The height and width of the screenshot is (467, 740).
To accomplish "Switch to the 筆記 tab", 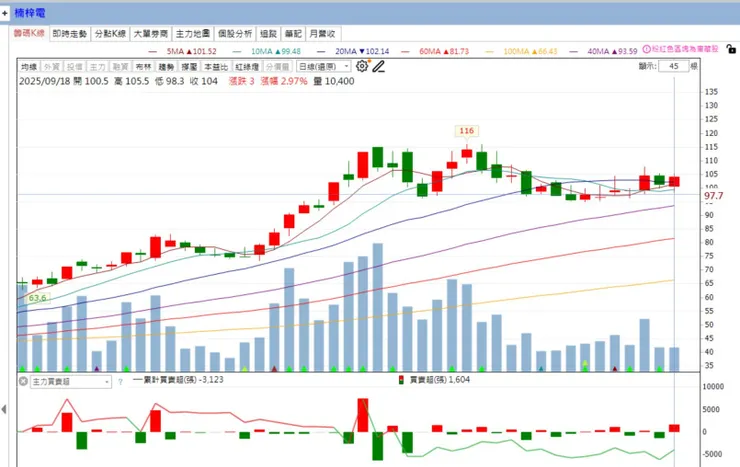I will tap(293, 33).
